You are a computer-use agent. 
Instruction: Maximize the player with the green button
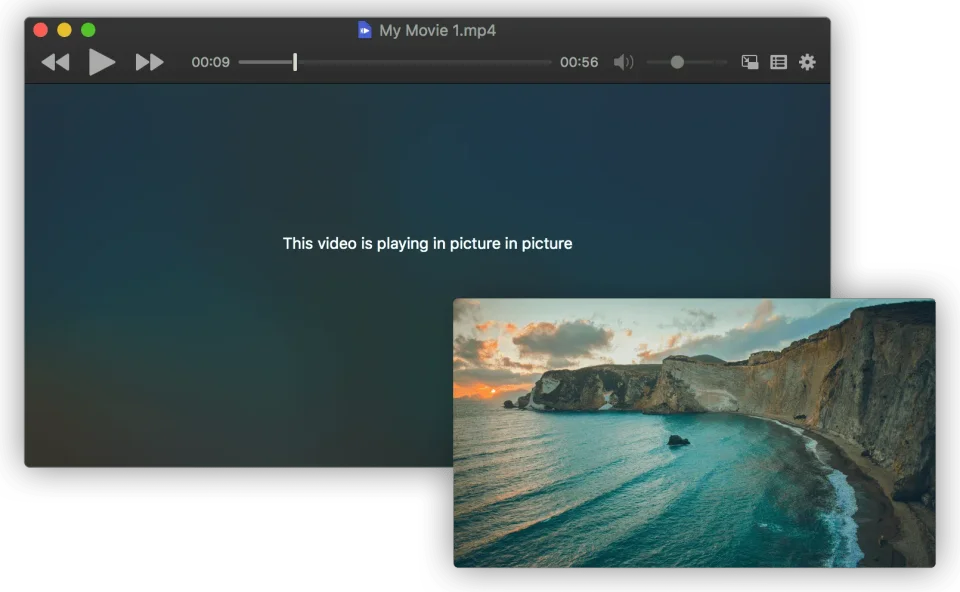pos(88,29)
